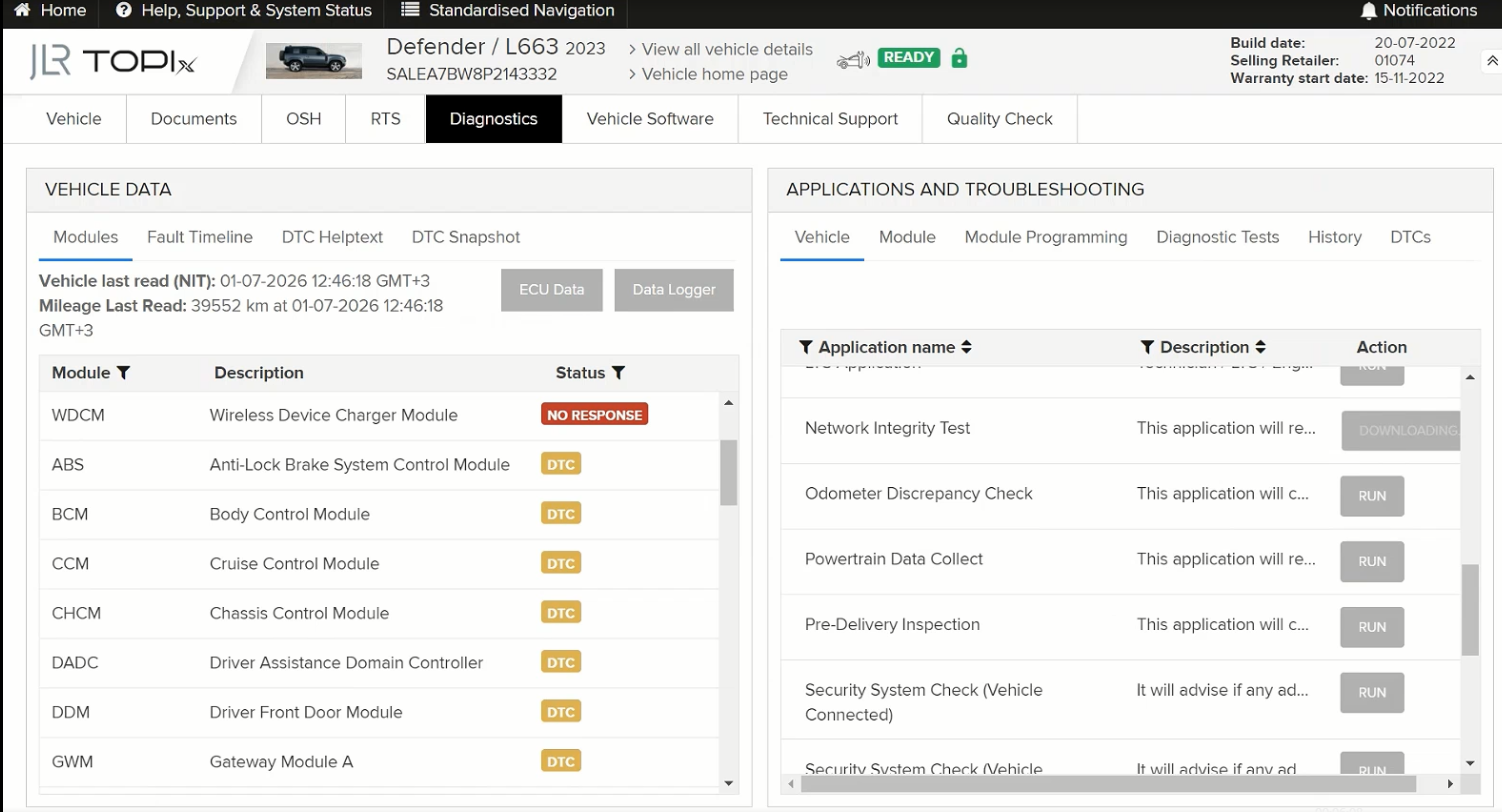This screenshot has height=812, width=1502.
Task: Select the Modules sub-tab
Action: 86,238
